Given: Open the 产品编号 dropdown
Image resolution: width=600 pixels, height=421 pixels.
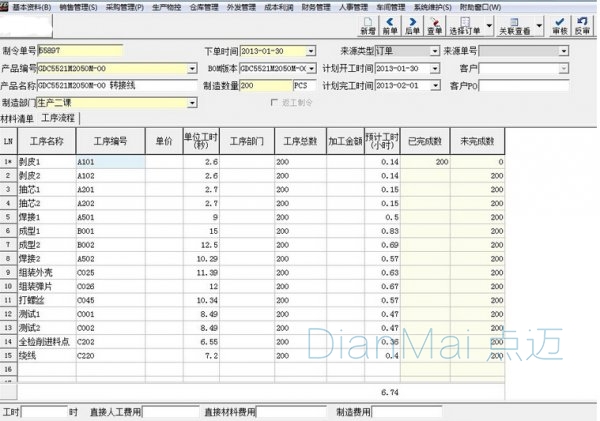Looking at the screenshot, I should point(192,69).
